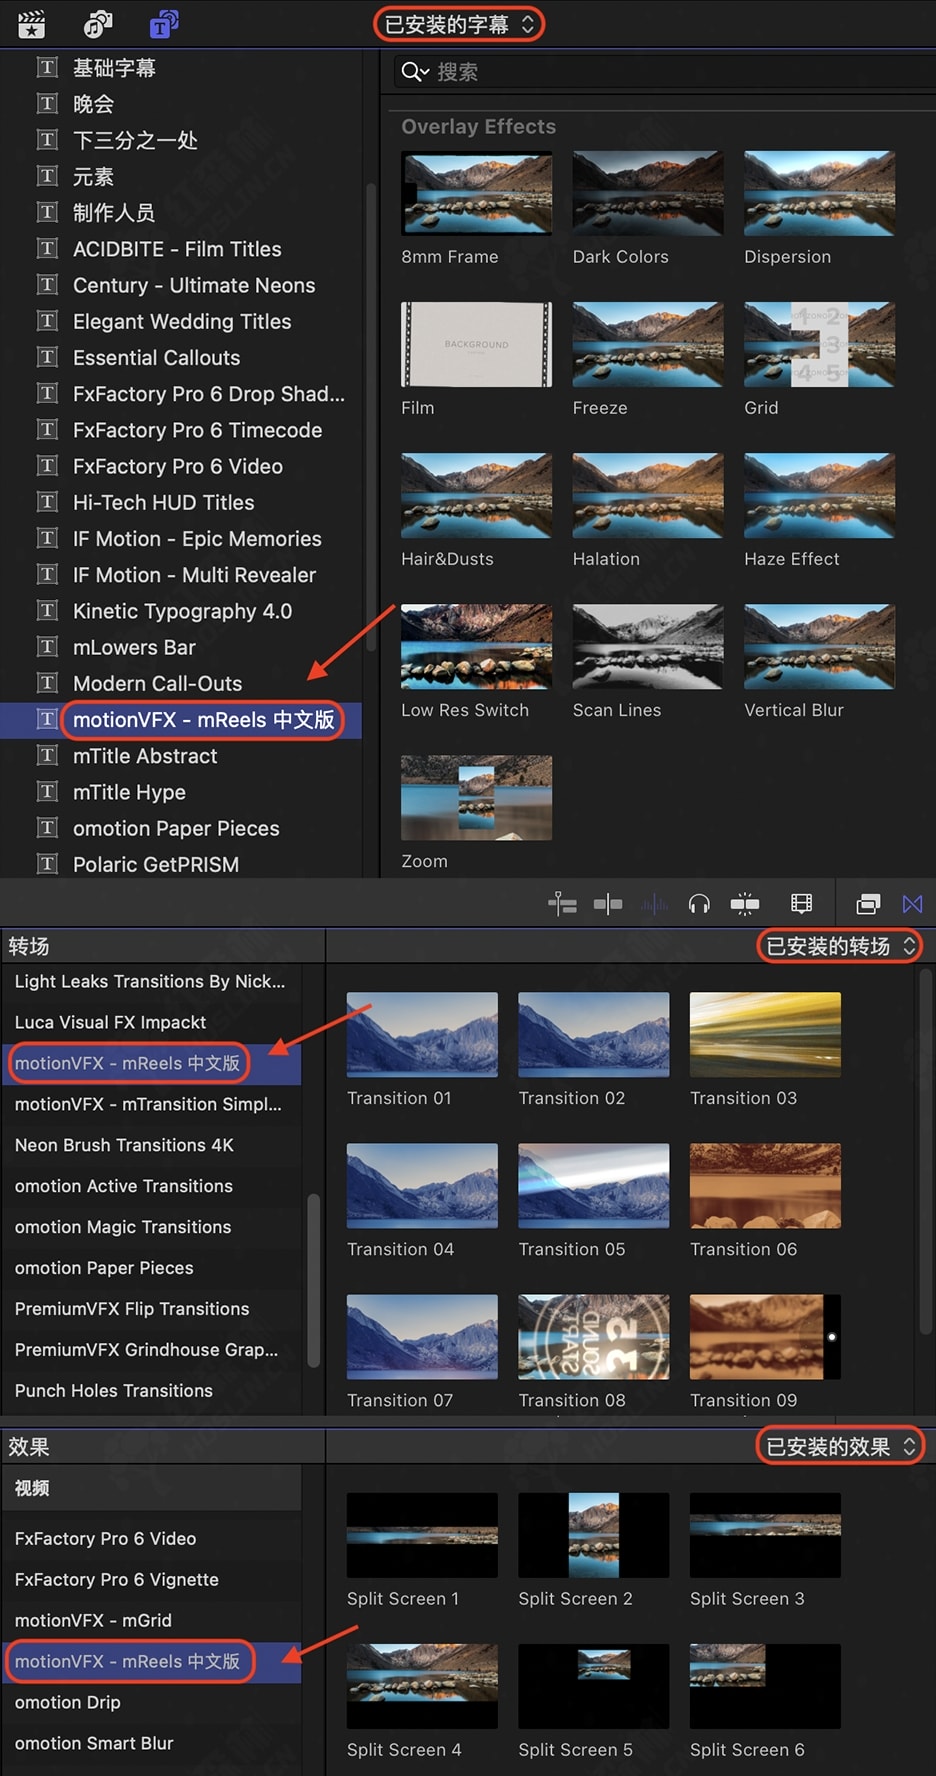The width and height of the screenshot is (936, 1776).
Task: Click the Dispersion overlay thumbnail
Action: pyautogui.click(x=819, y=193)
